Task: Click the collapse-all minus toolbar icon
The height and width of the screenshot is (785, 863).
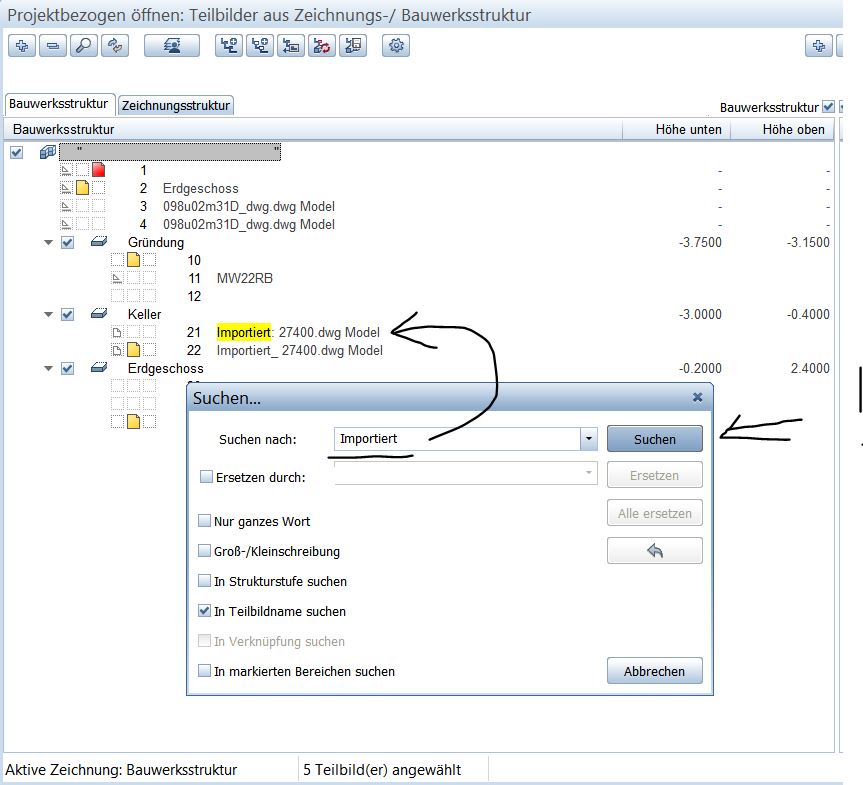Action: pyautogui.click(x=53, y=46)
